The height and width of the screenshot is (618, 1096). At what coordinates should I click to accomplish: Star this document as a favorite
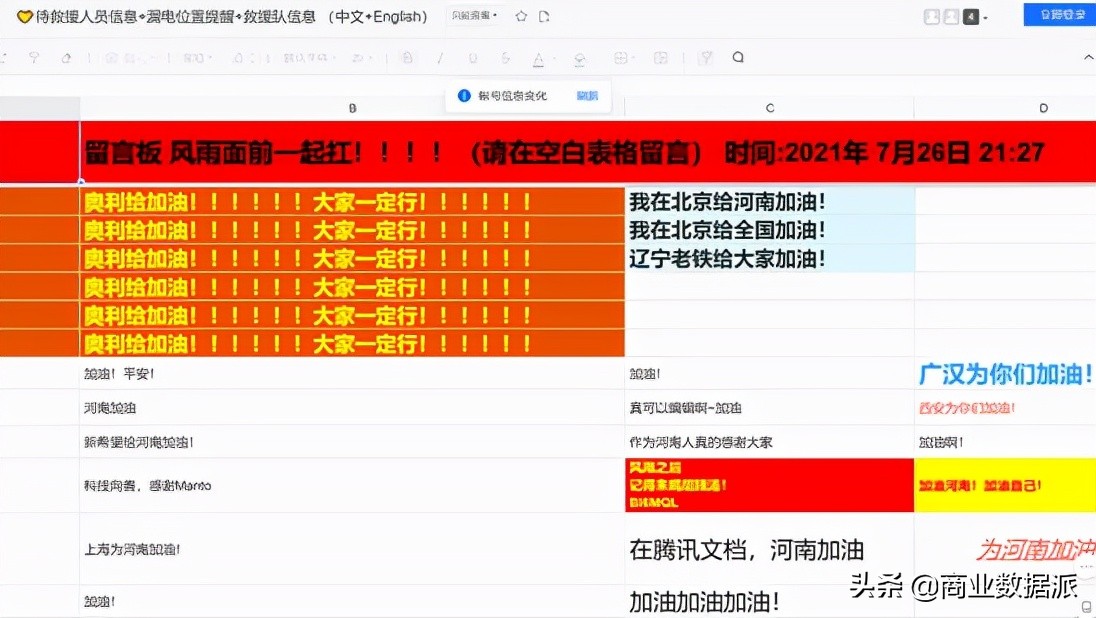[520, 15]
